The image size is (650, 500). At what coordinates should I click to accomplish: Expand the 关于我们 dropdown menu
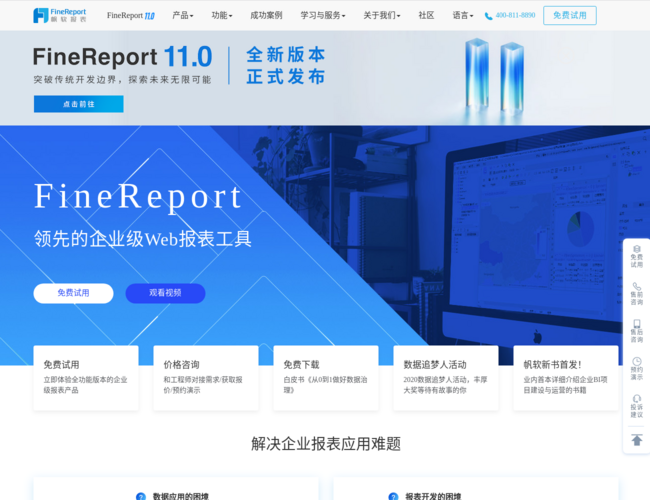pyautogui.click(x=382, y=15)
